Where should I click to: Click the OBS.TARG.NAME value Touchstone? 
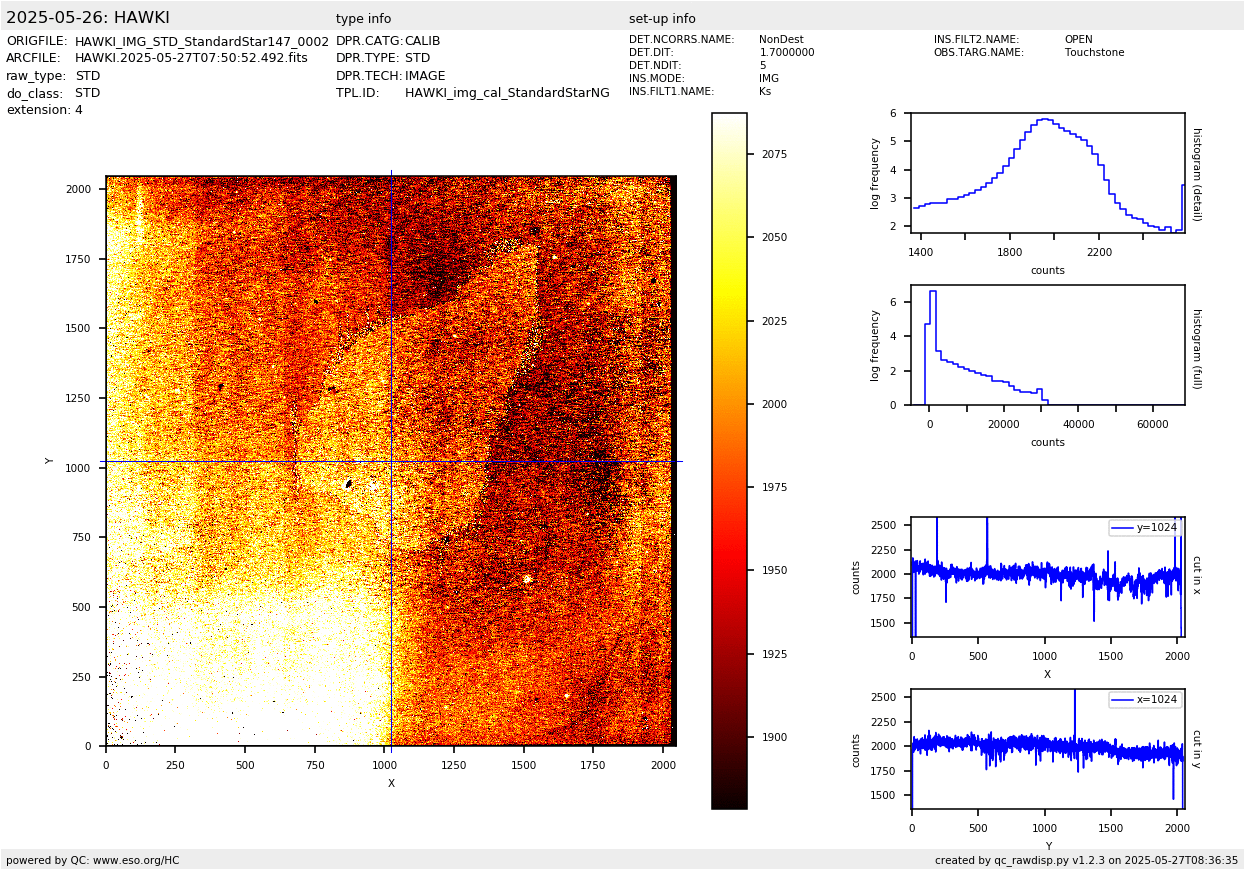point(1094,53)
